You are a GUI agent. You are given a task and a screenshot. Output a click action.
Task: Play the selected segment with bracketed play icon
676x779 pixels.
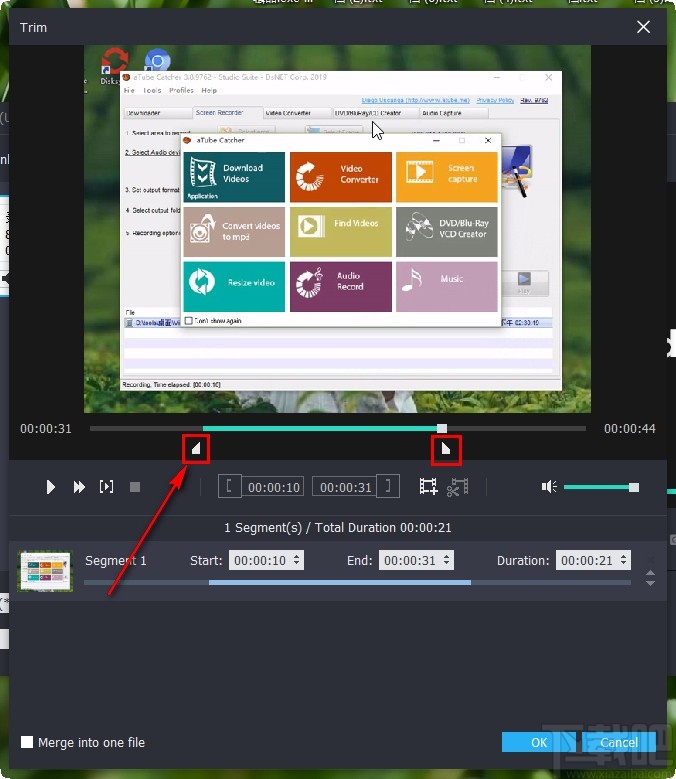(x=106, y=486)
